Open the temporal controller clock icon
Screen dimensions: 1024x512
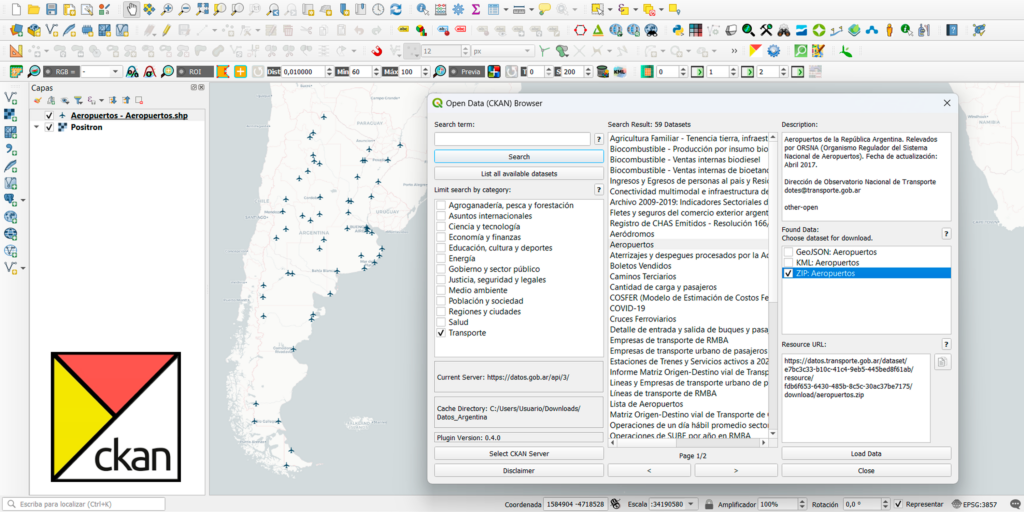pyautogui.click(x=378, y=10)
